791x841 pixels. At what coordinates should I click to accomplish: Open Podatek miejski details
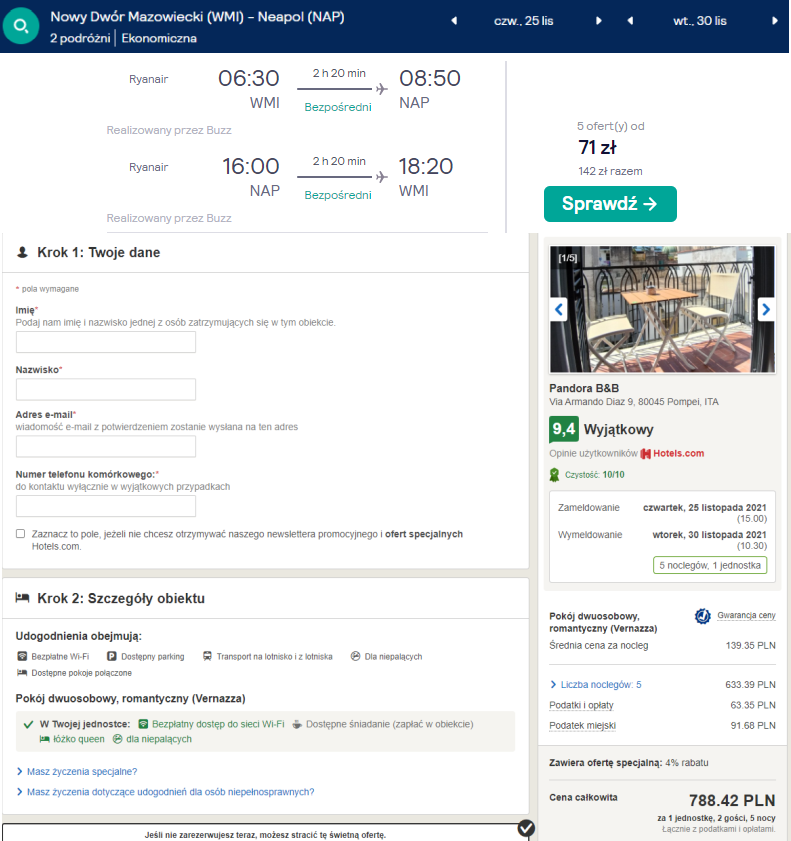(582, 726)
